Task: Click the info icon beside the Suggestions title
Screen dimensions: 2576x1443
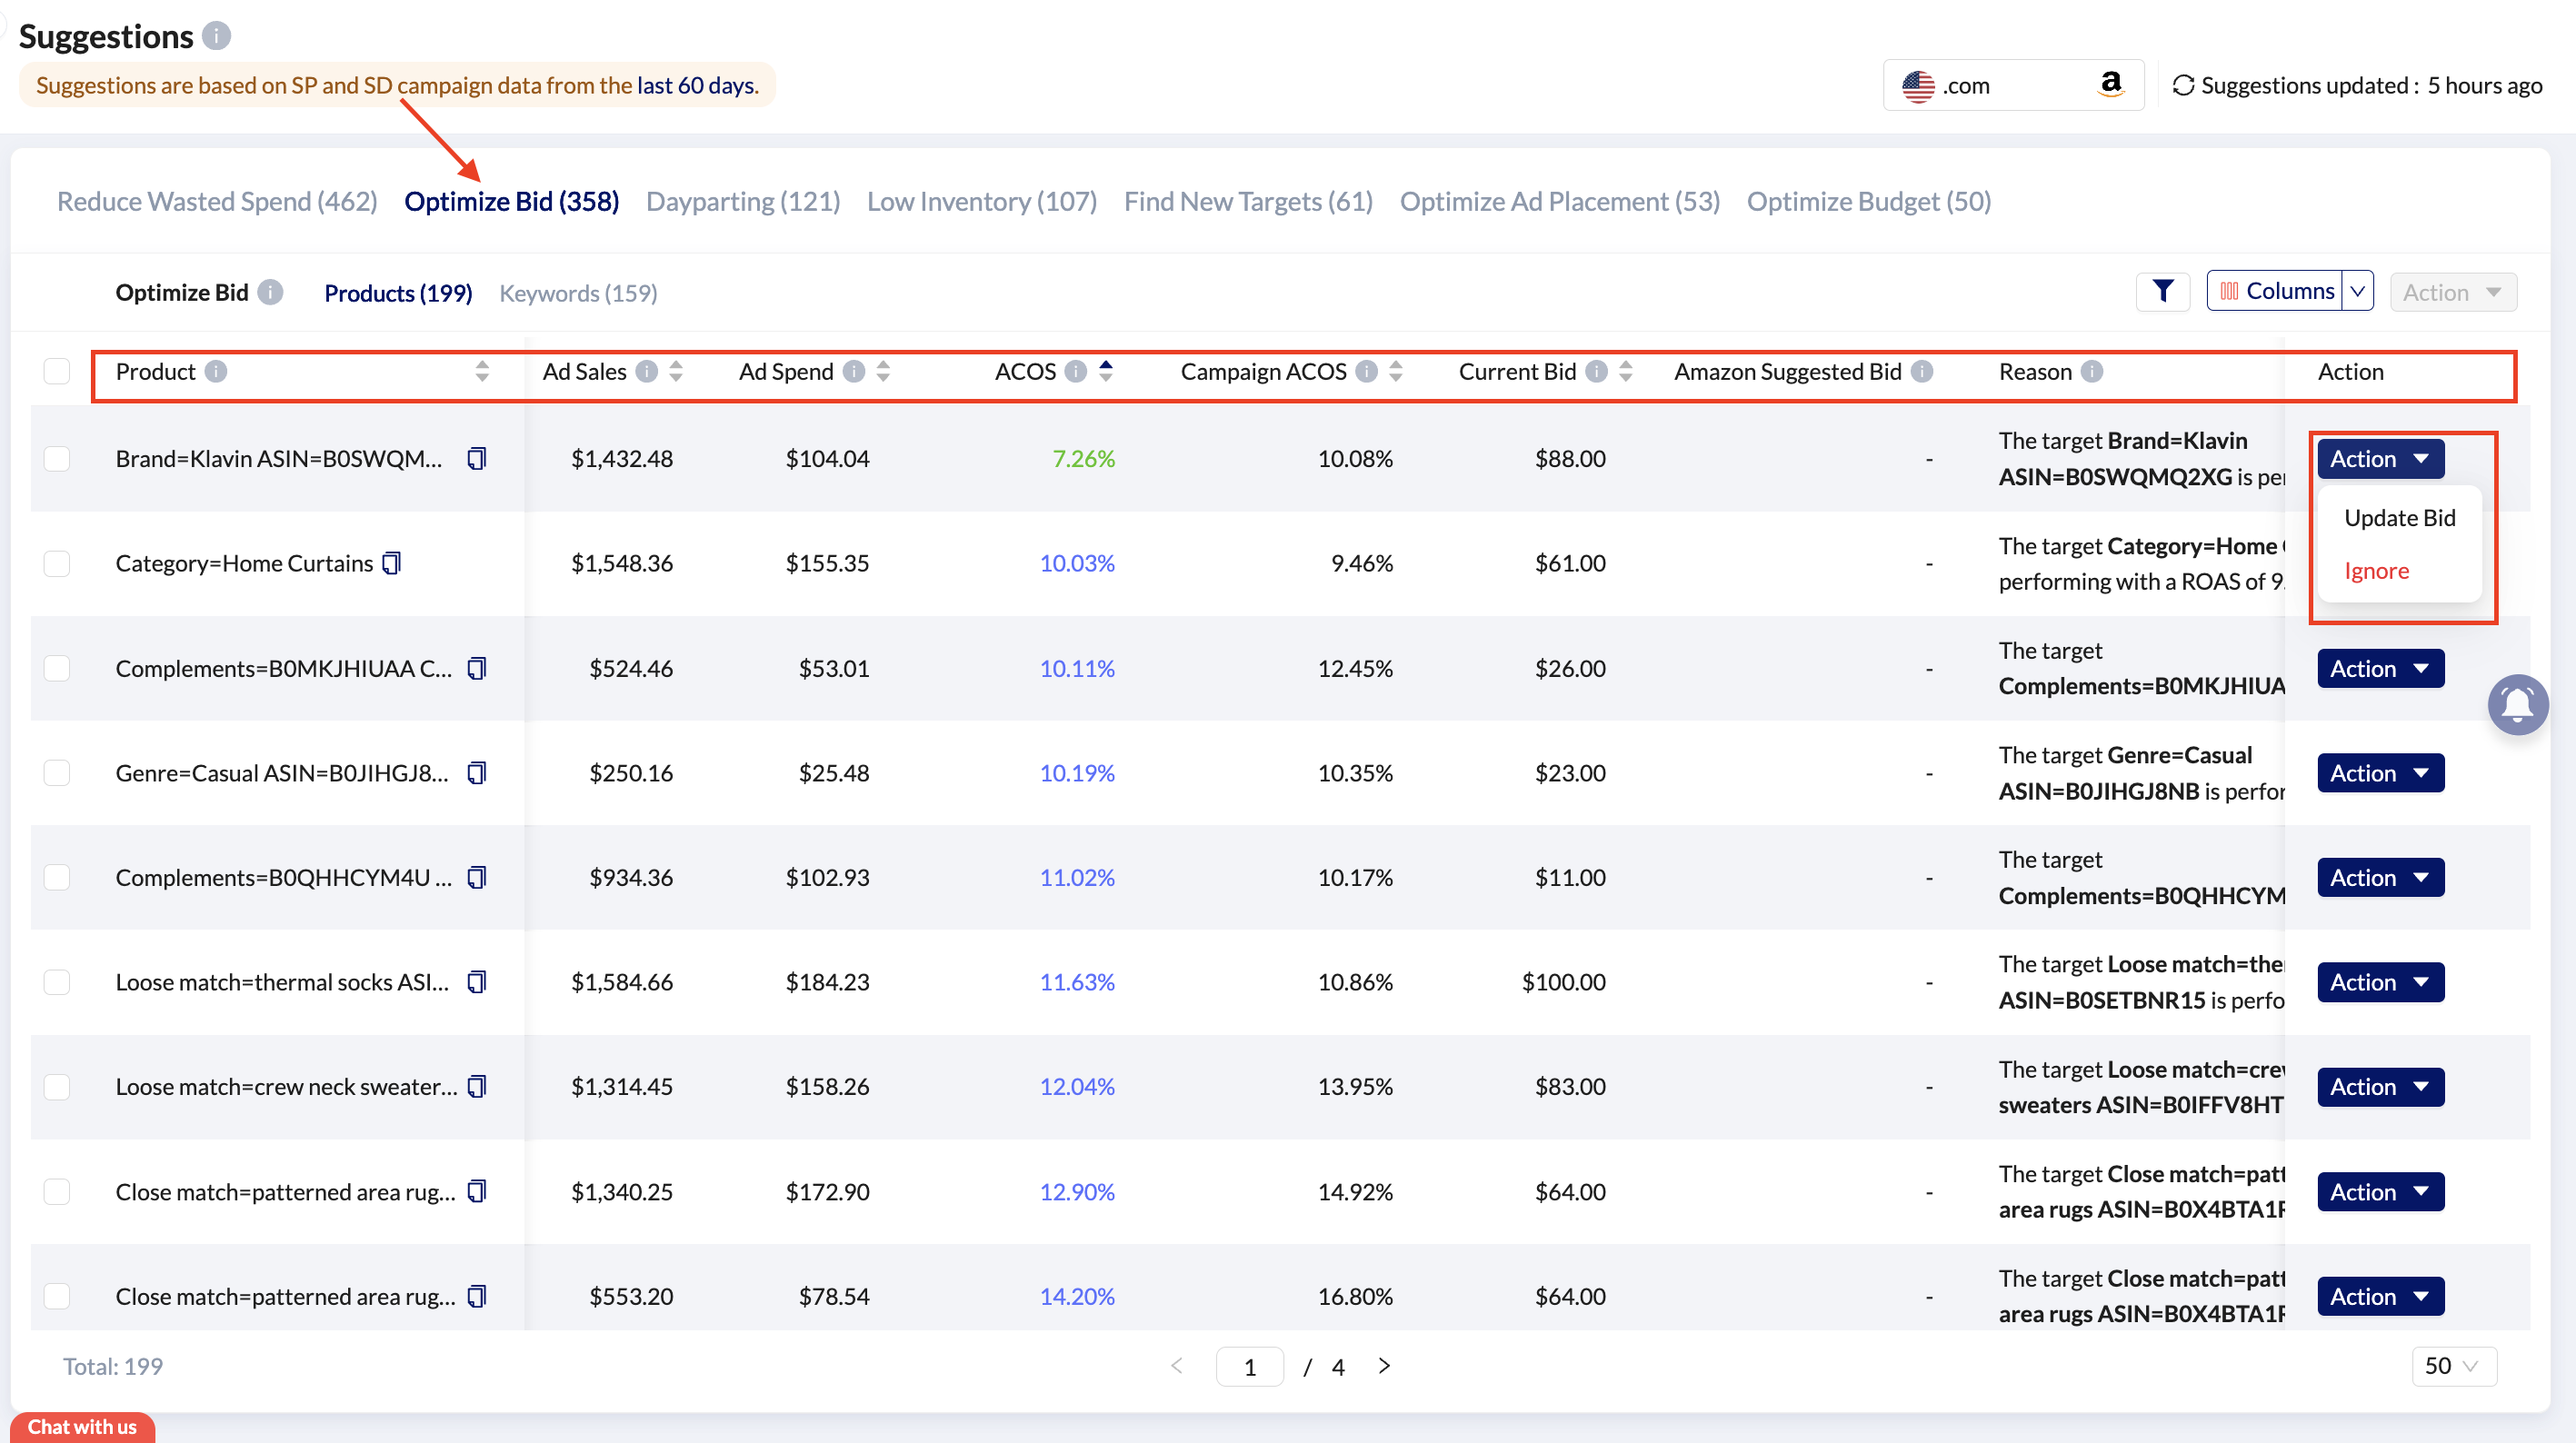Action: click(x=216, y=36)
